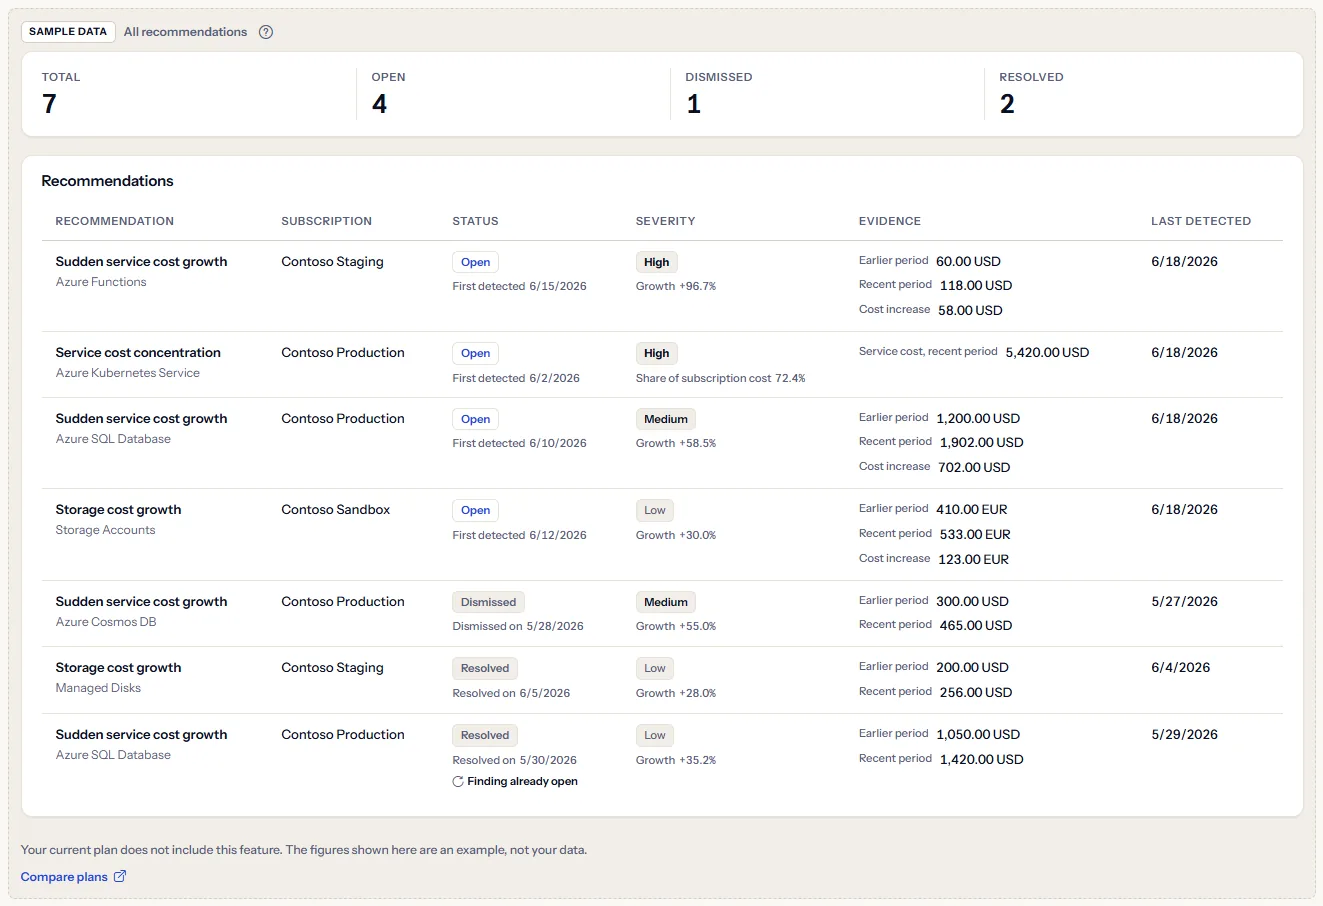Click the 5,420.00 USD service cost value
This screenshot has width=1323, height=906.
pos(1047,352)
